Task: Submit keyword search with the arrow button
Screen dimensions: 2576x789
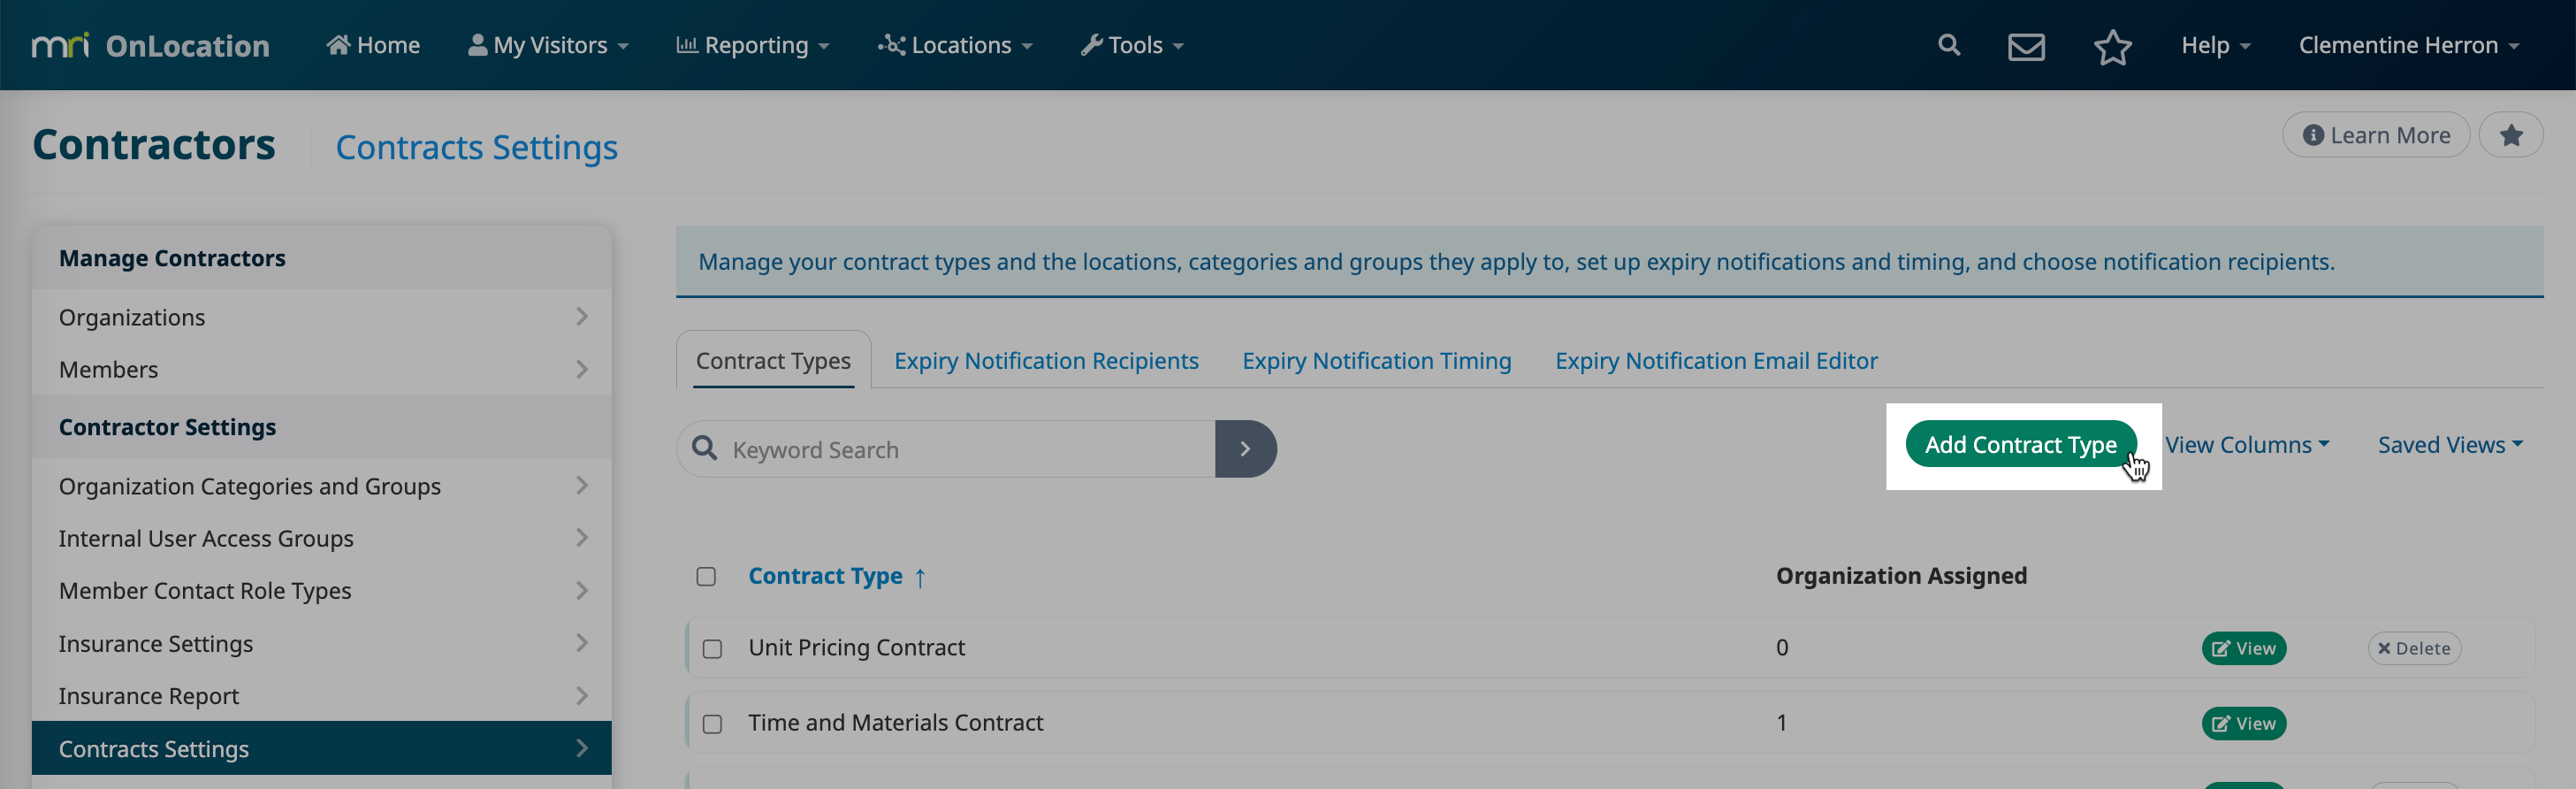Action: coord(1245,449)
